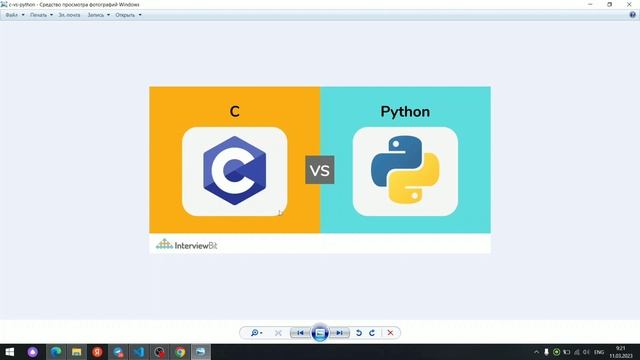Restore down the photo viewer window
640x360 pixels.
(610, 4)
